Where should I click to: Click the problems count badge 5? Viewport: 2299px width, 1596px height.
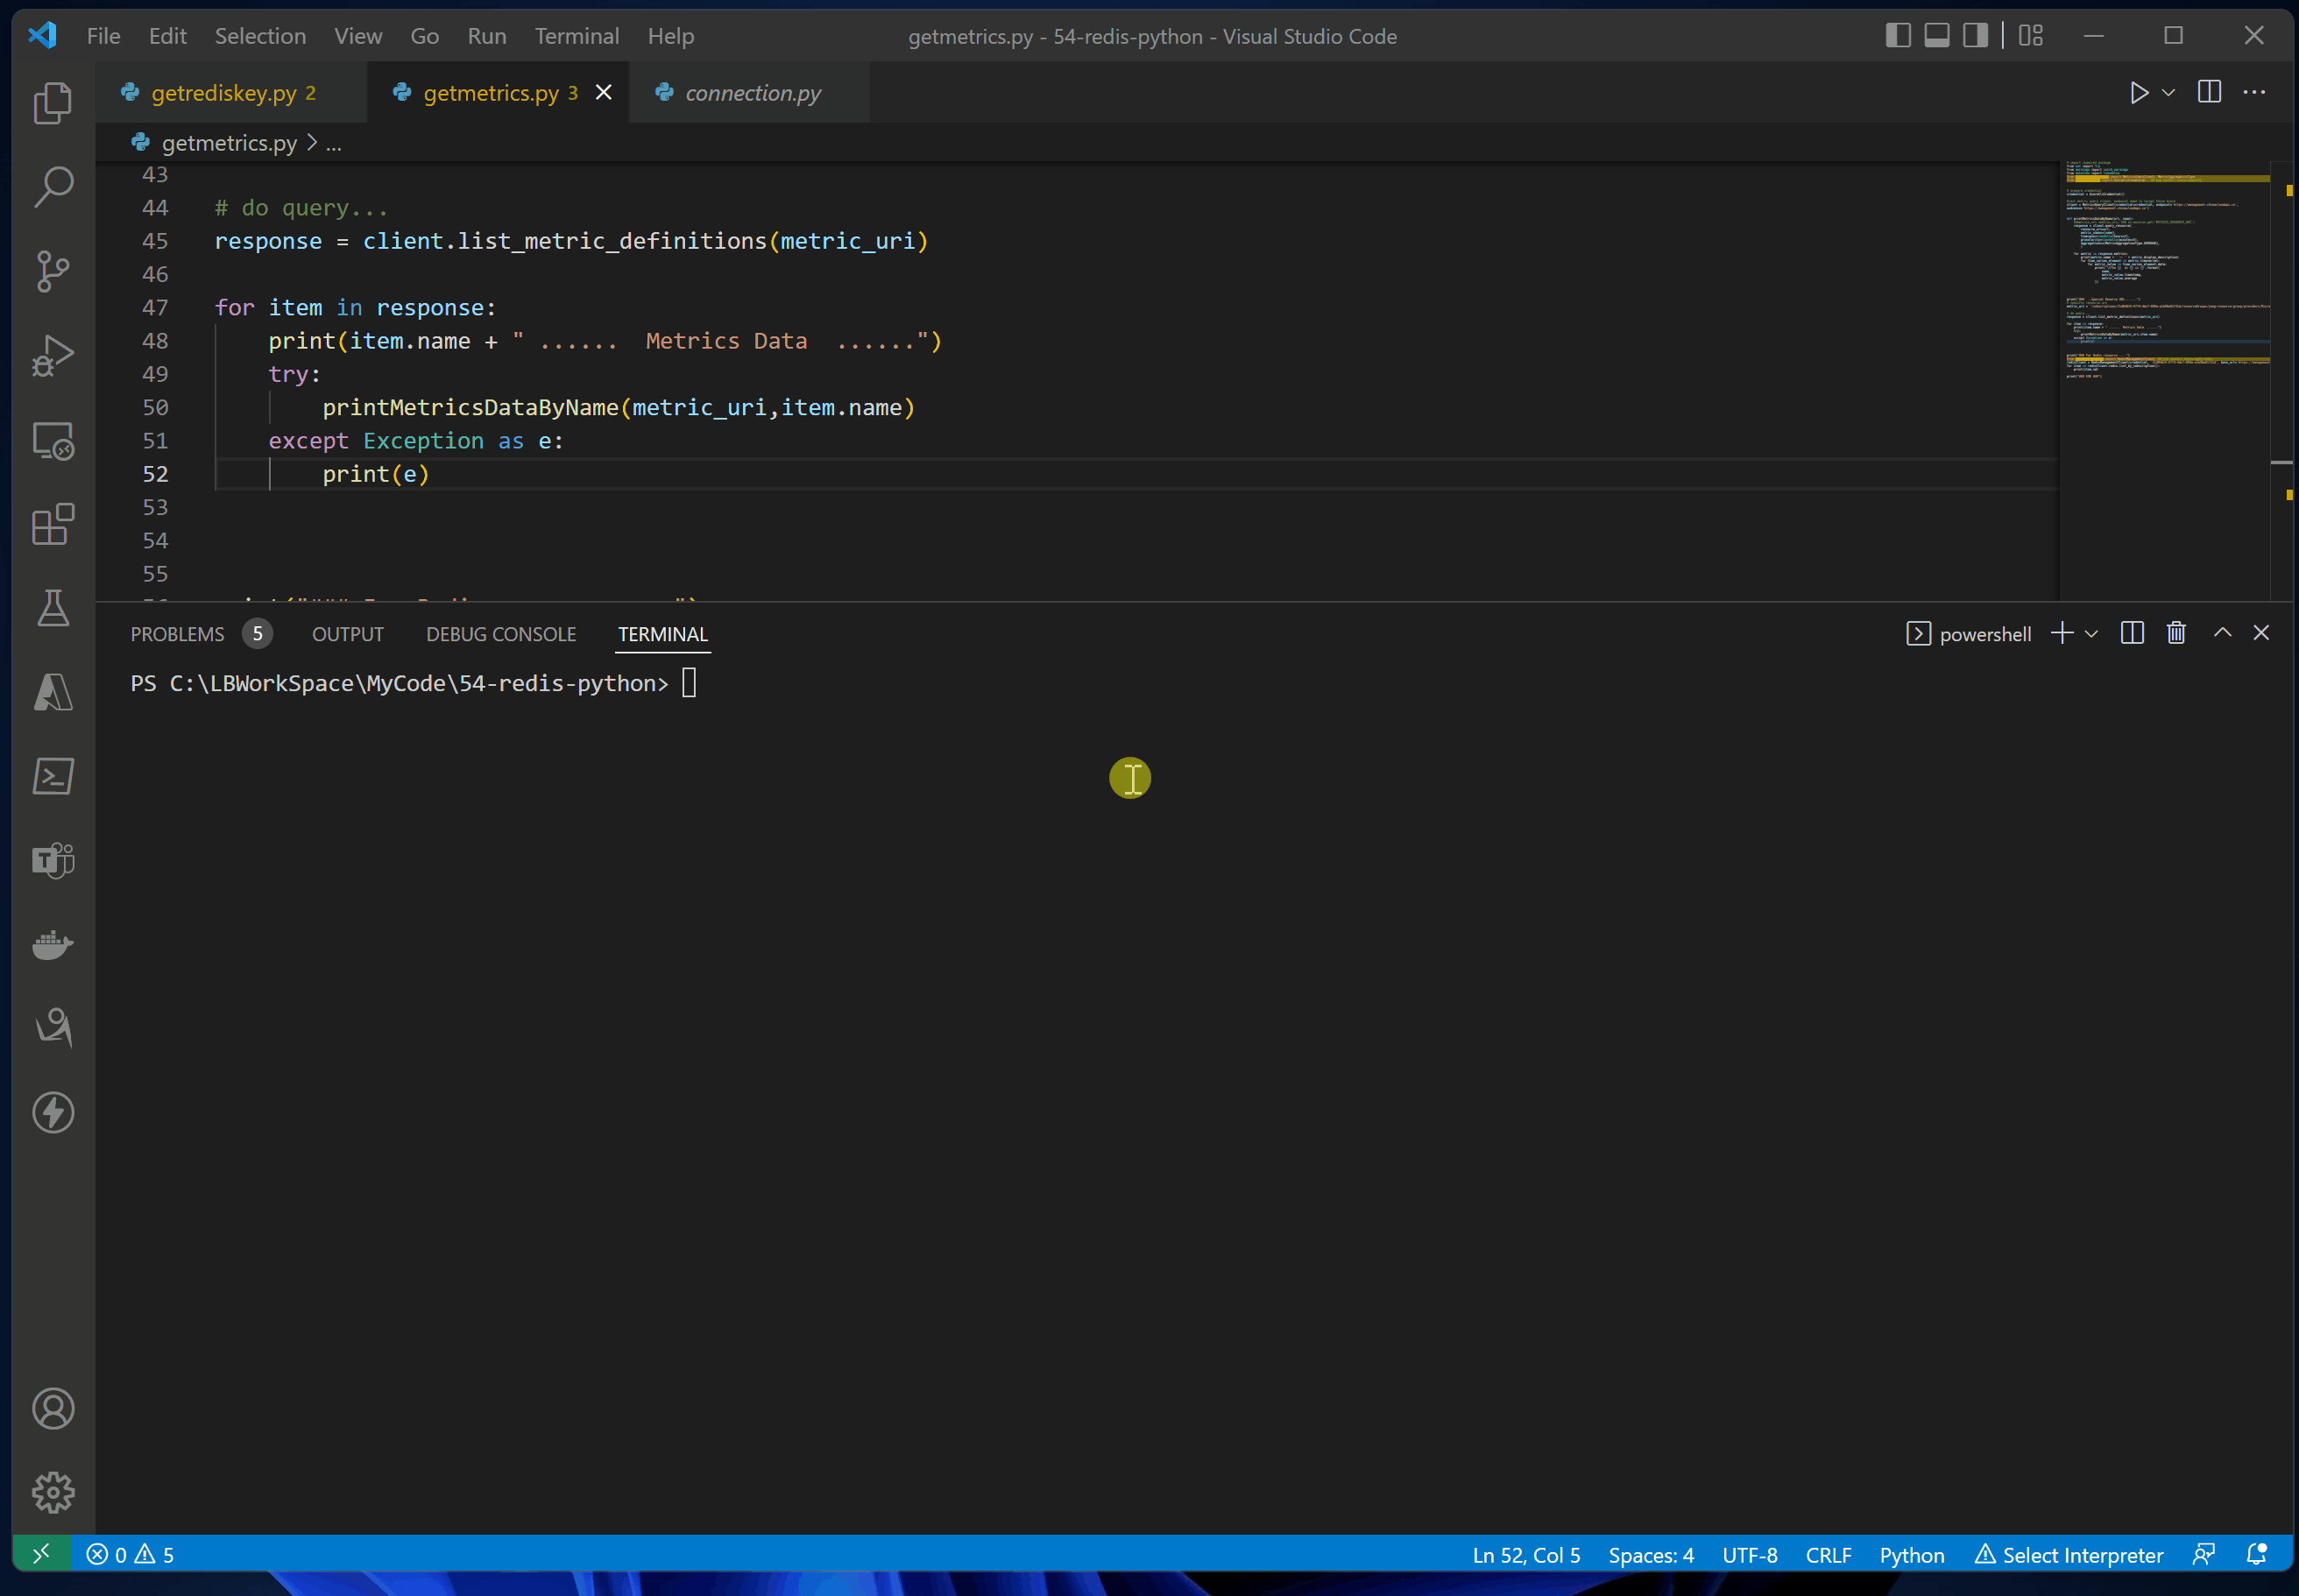tap(257, 632)
